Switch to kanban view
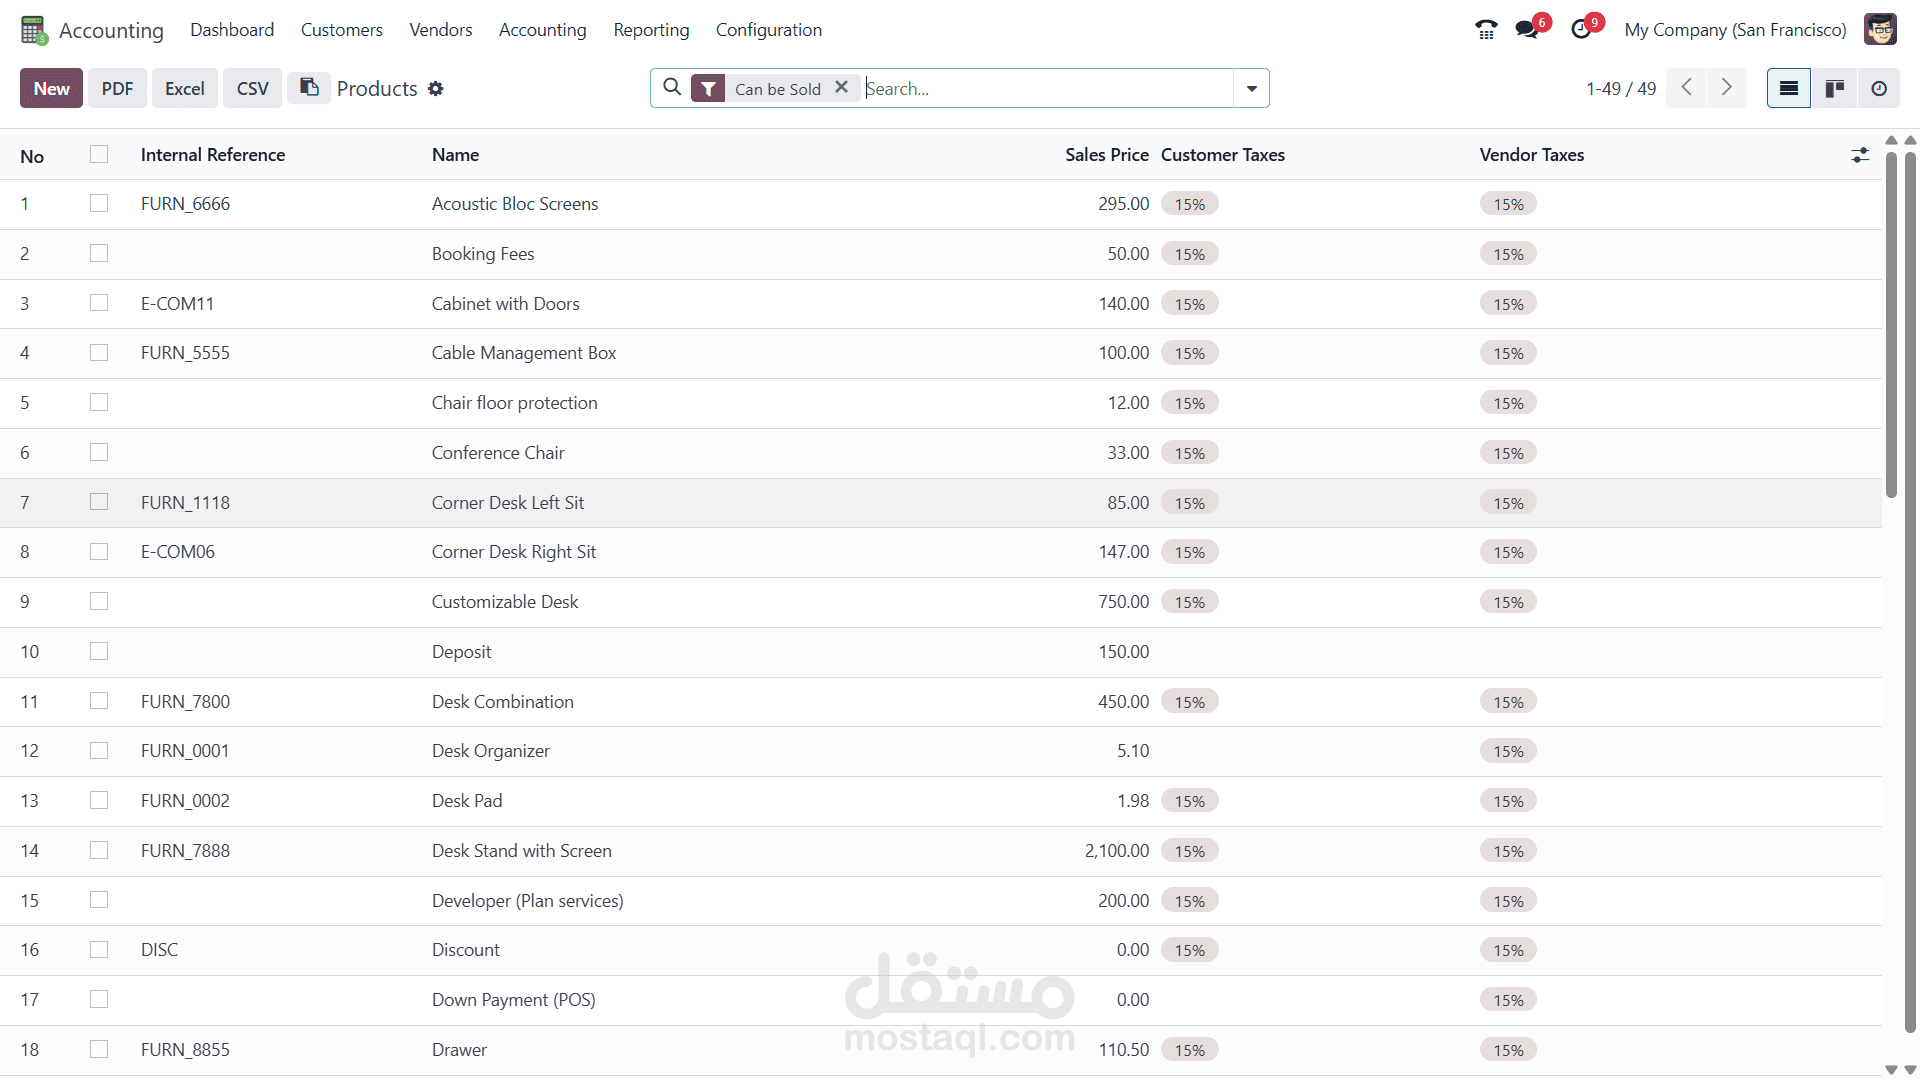Screen dimensions: 1920x1080 coord(1834,89)
